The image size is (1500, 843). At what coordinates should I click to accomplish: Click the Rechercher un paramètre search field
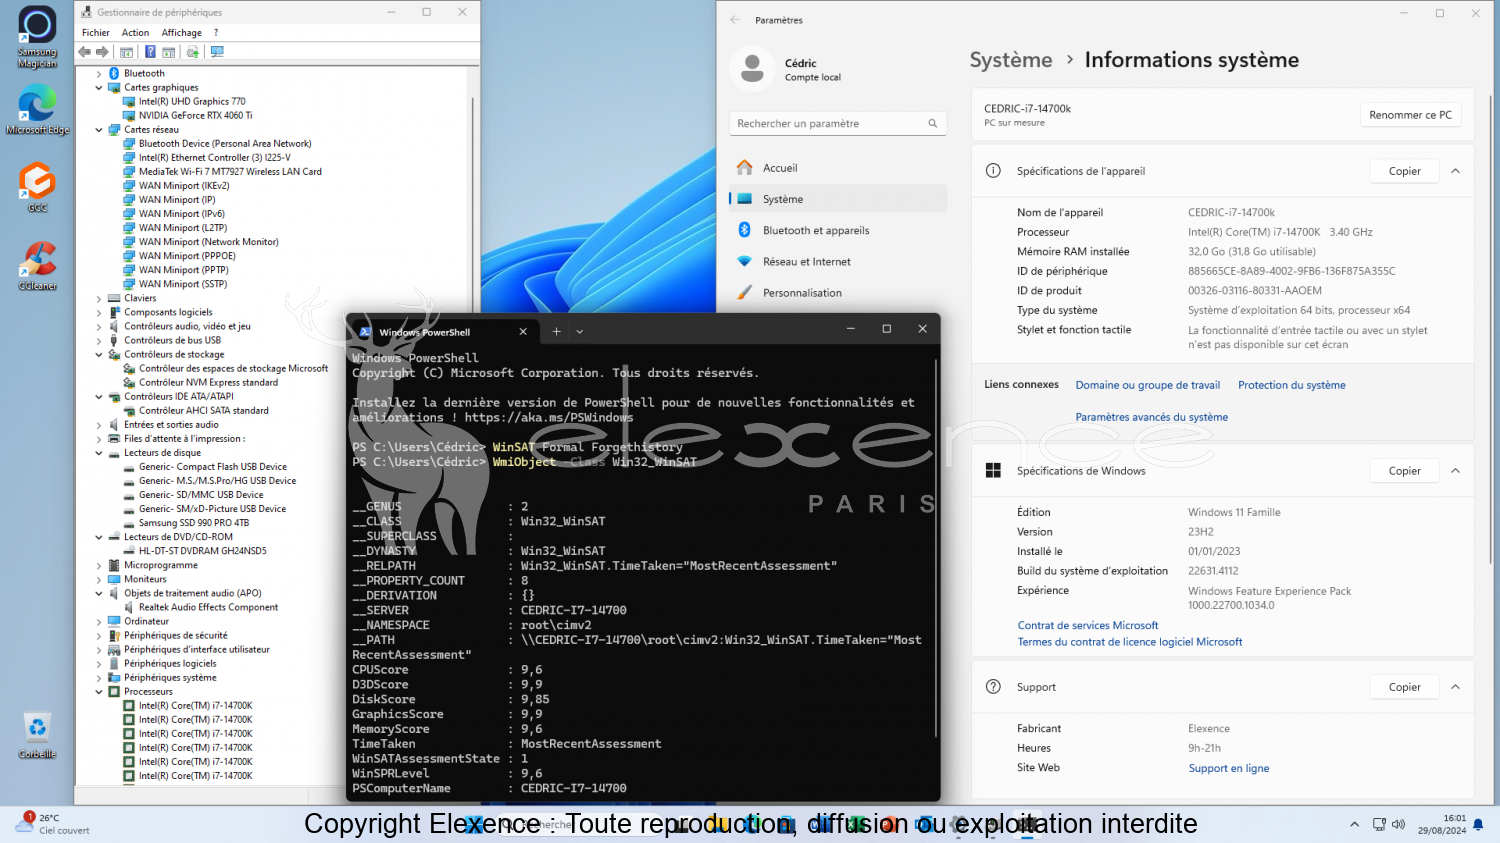point(838,124)
